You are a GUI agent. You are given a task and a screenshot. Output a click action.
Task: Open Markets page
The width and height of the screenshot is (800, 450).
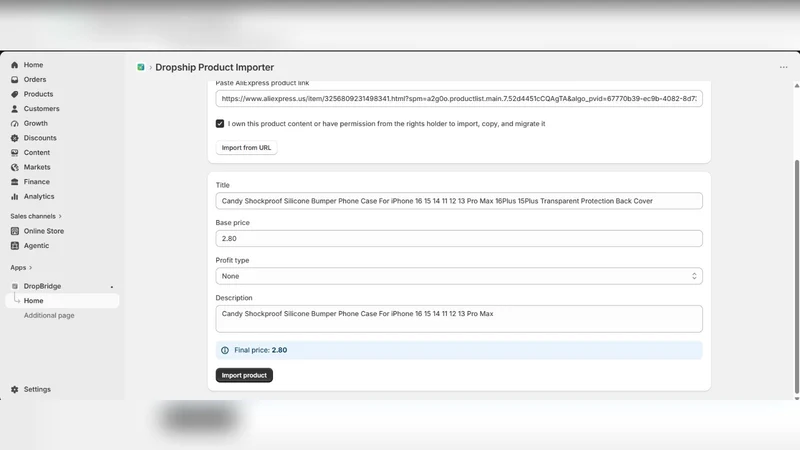tap(37, 167)
